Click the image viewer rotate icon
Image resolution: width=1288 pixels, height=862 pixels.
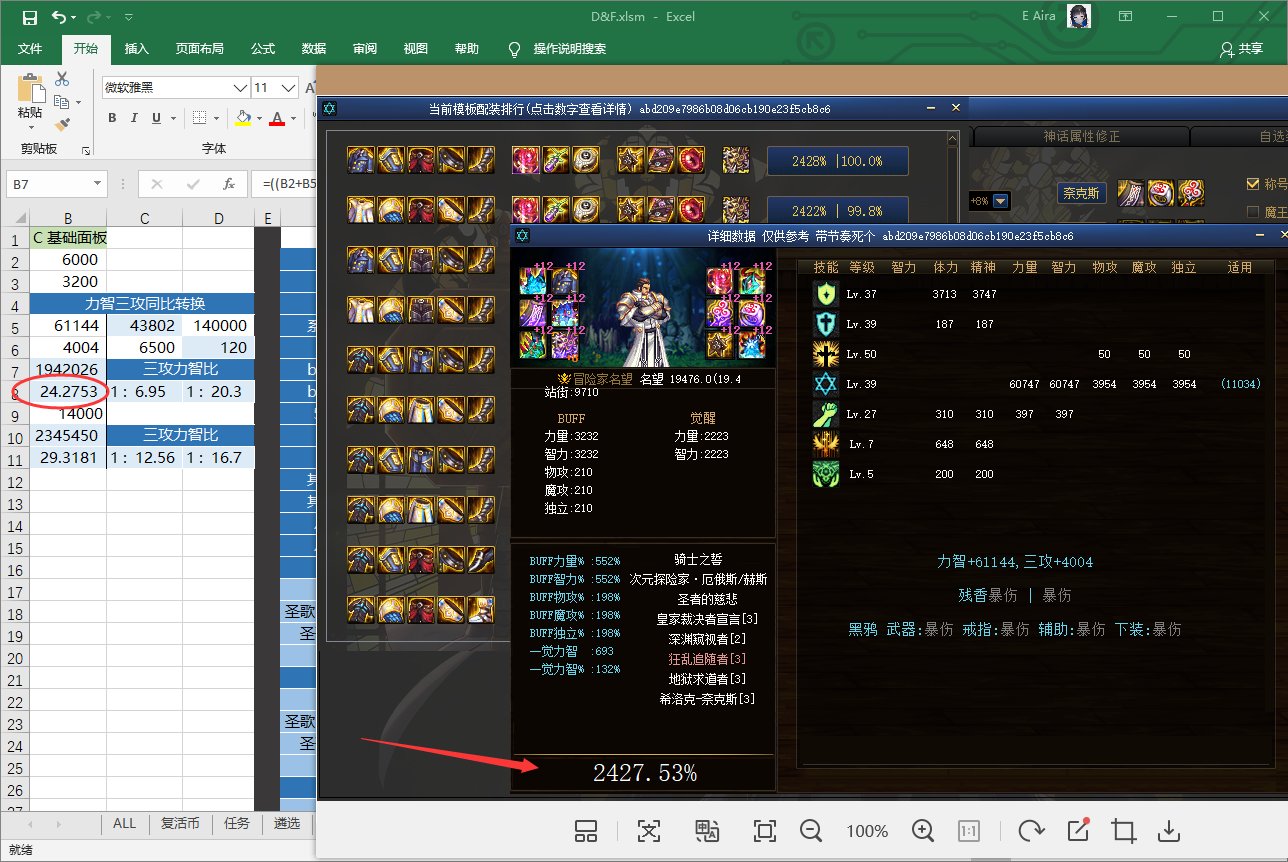coord(1030,831)
